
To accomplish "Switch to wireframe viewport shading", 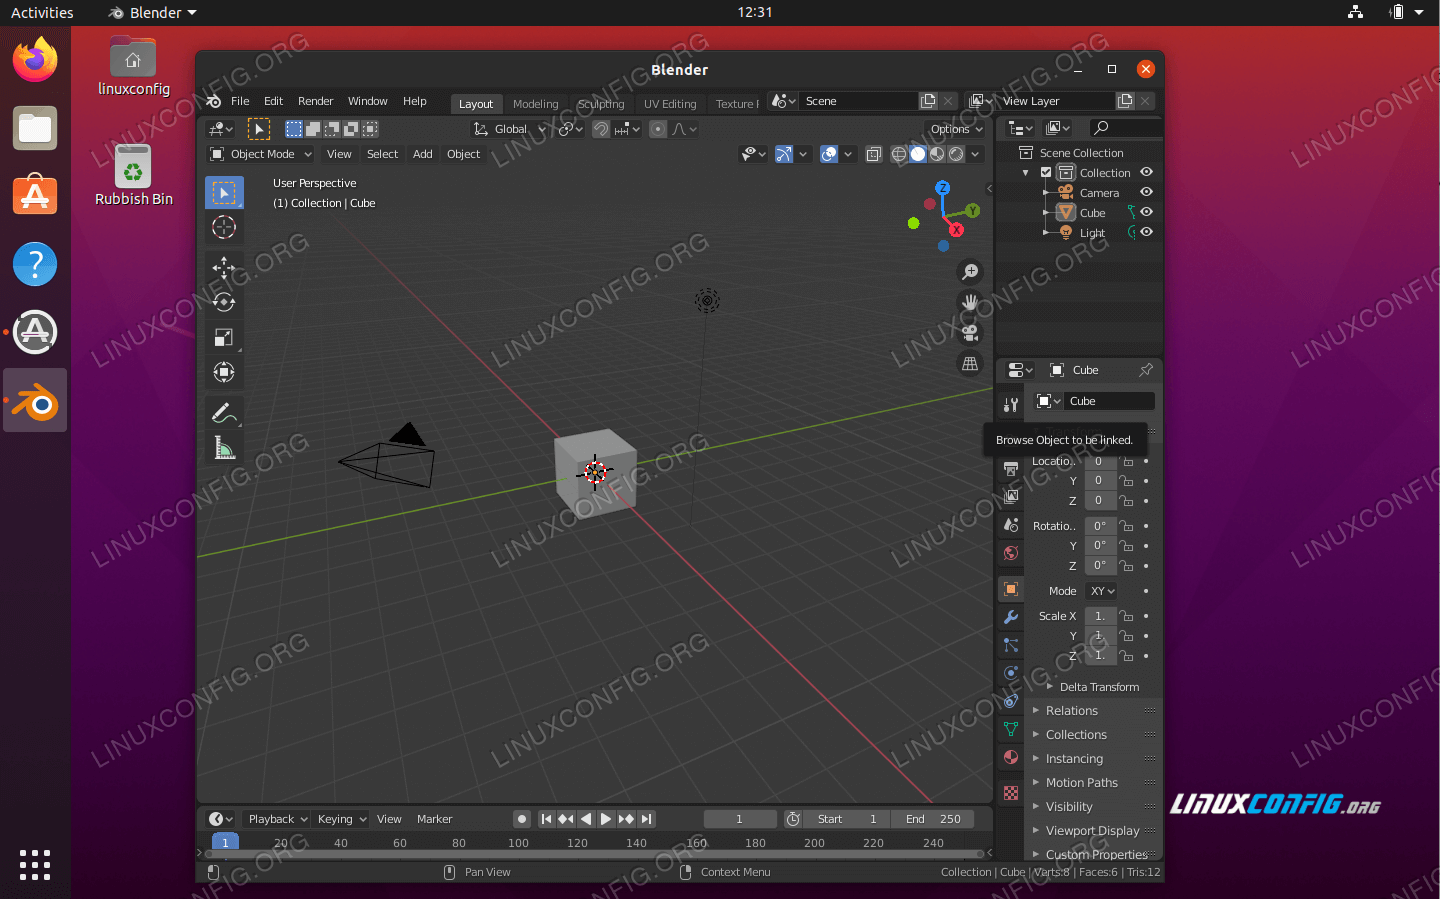I will 898,154.
